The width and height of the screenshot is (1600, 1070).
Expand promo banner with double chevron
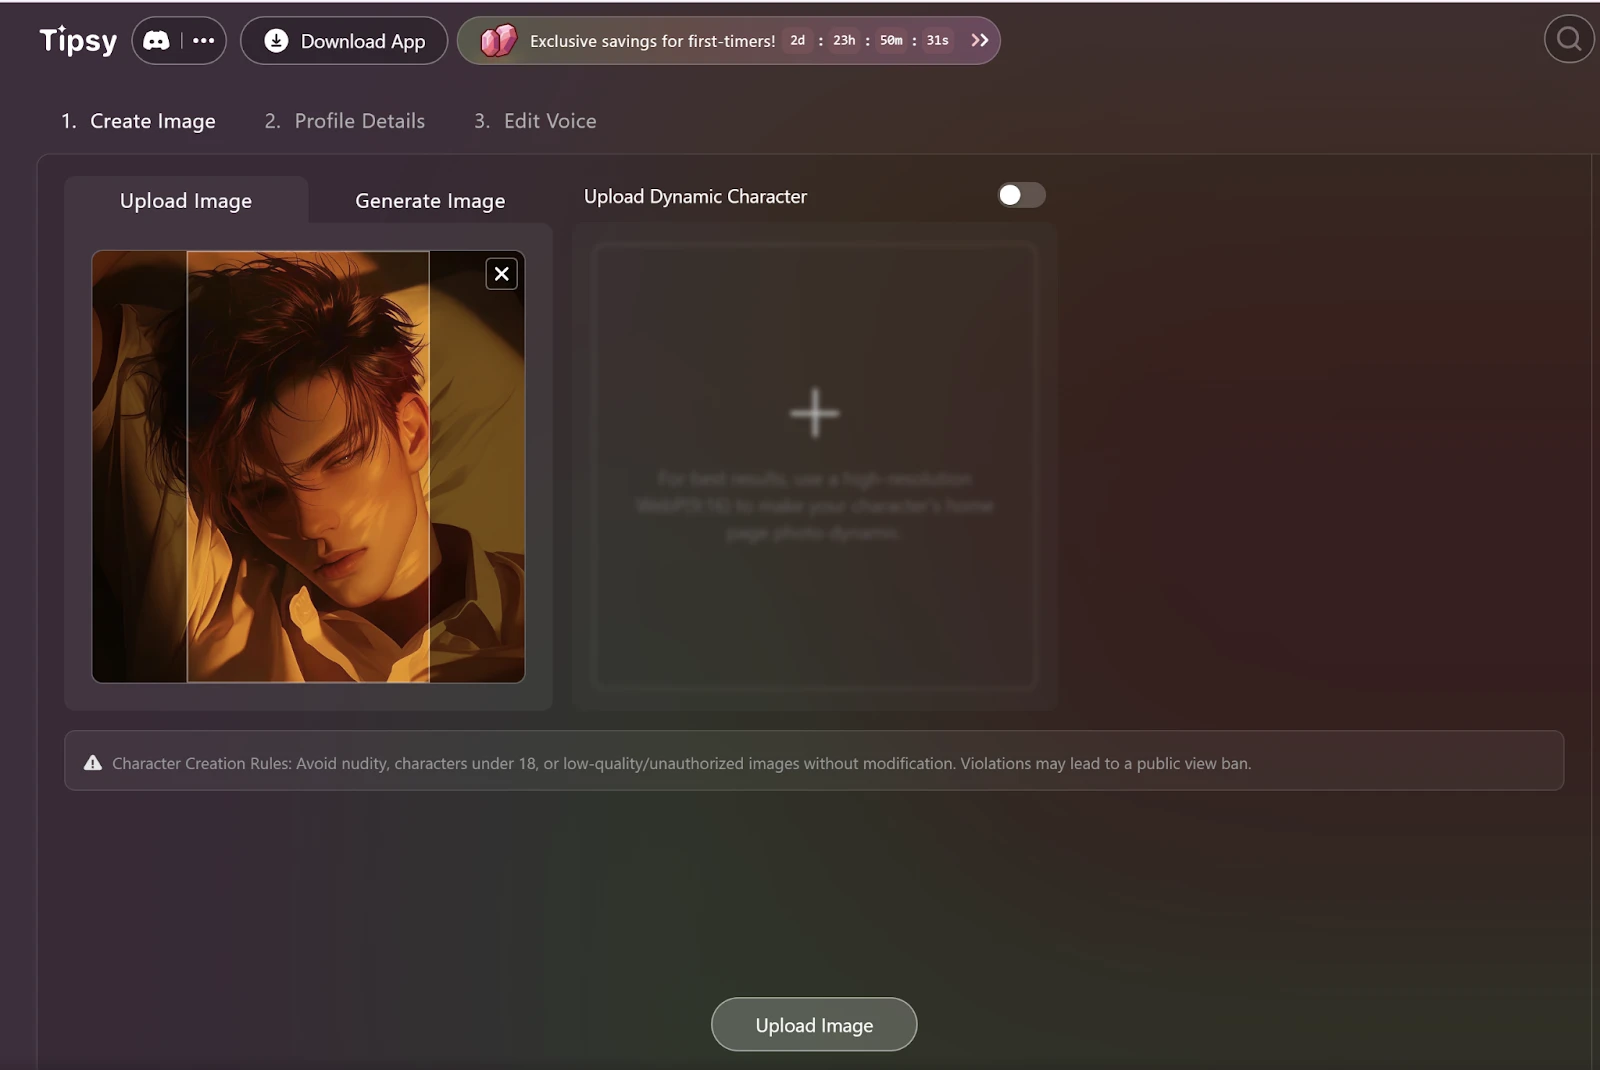point(979,40)
